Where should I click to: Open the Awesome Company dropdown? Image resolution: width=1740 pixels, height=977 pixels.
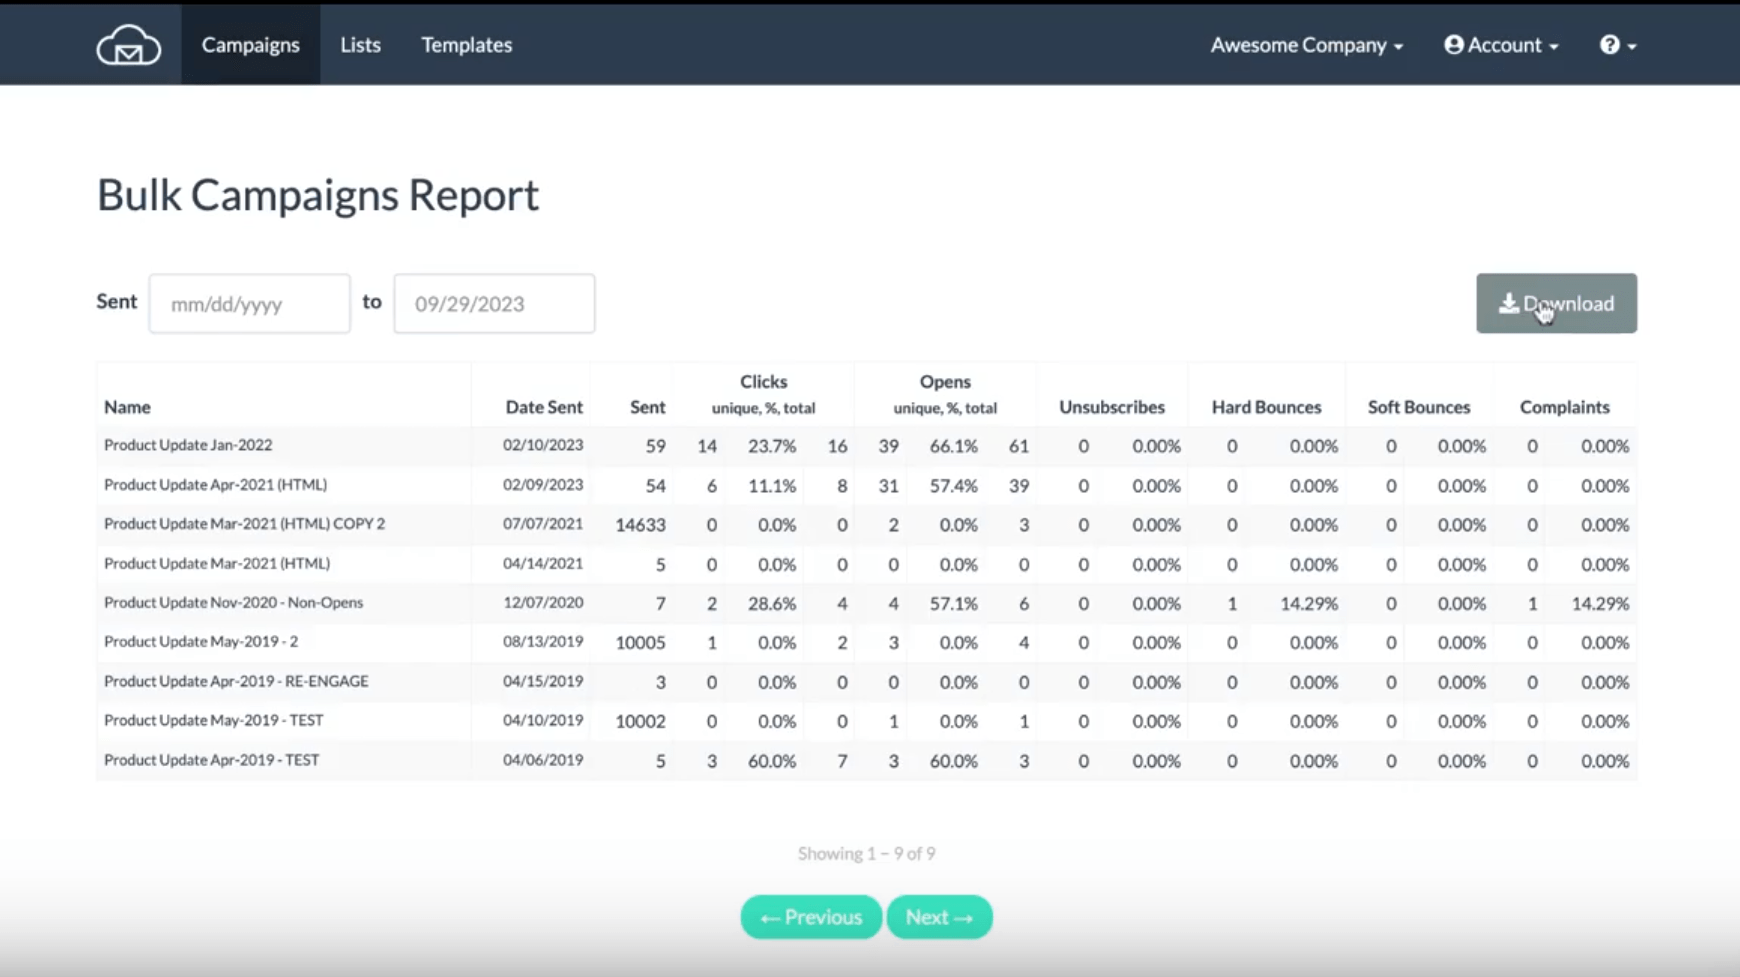[1307, 44]
